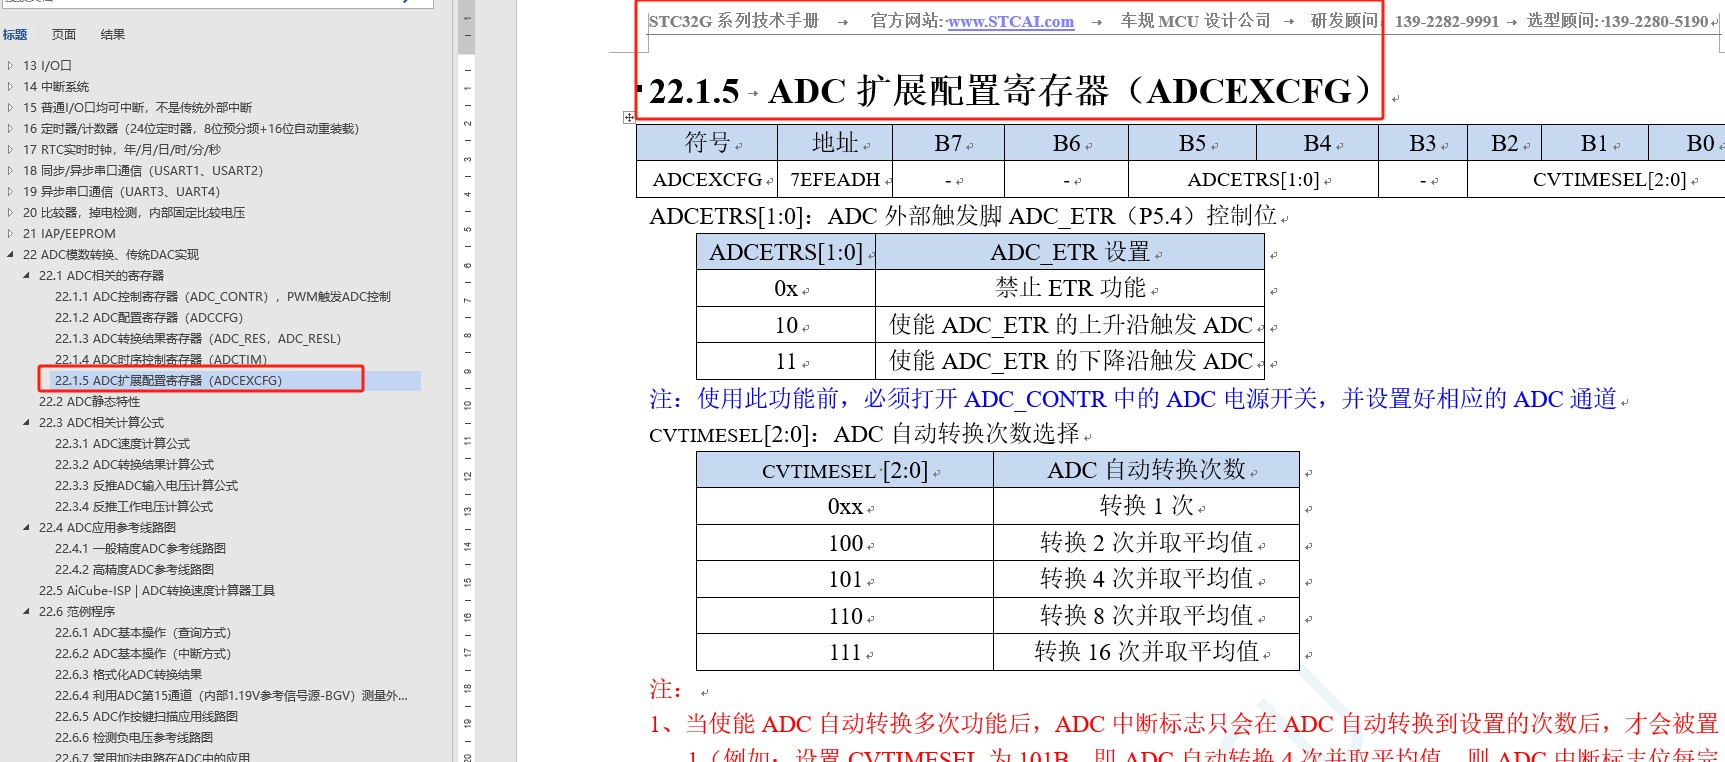1725x762 pixels.
Task: Switch to the 页面 navigation tab
Action: 64,35
